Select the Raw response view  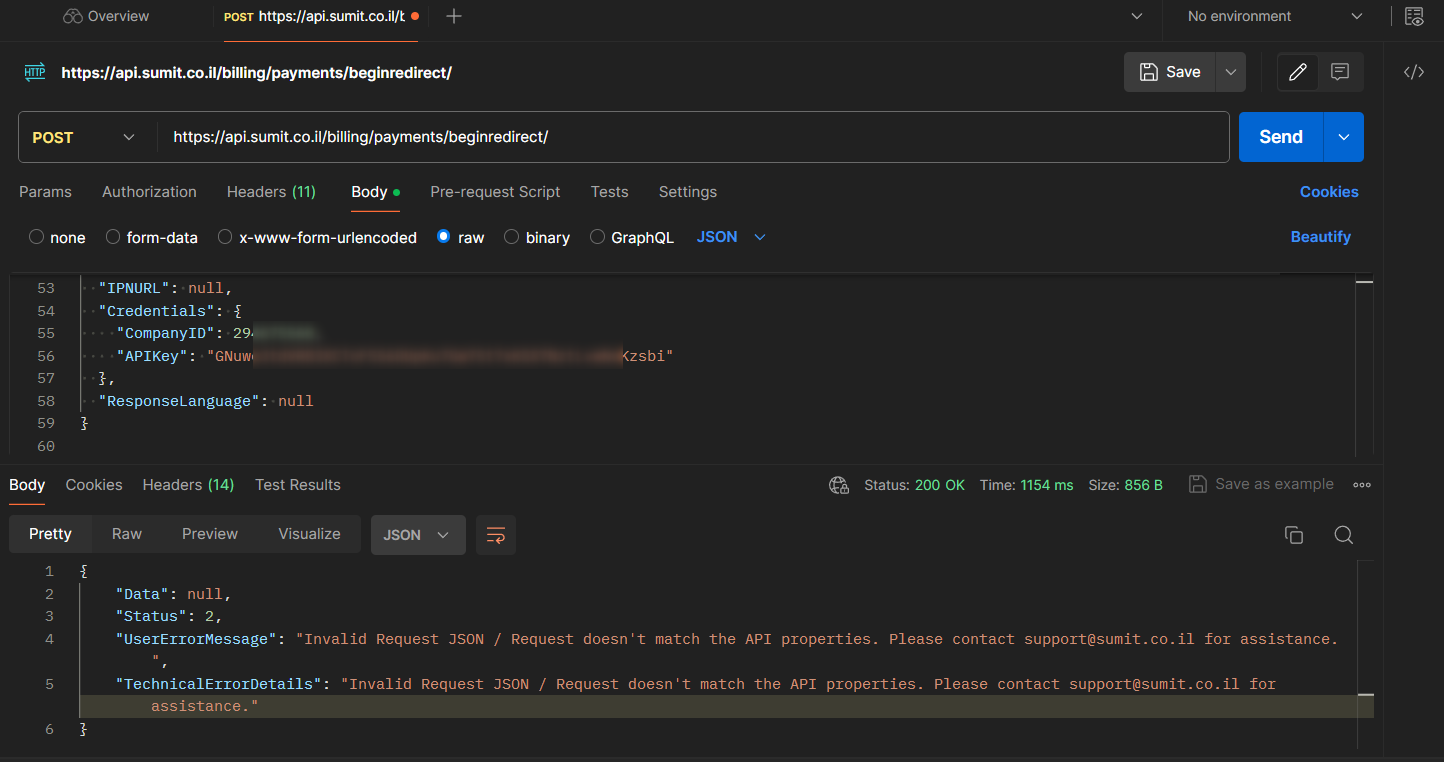pos(127,534)
